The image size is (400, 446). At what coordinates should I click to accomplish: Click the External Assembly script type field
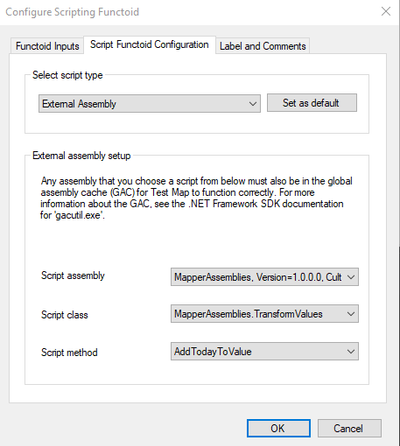point(149,104)
